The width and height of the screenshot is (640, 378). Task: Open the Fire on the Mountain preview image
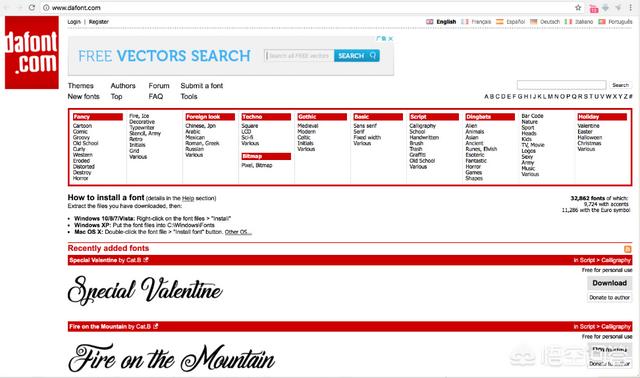pyautogui.click(x=171, y=358)
